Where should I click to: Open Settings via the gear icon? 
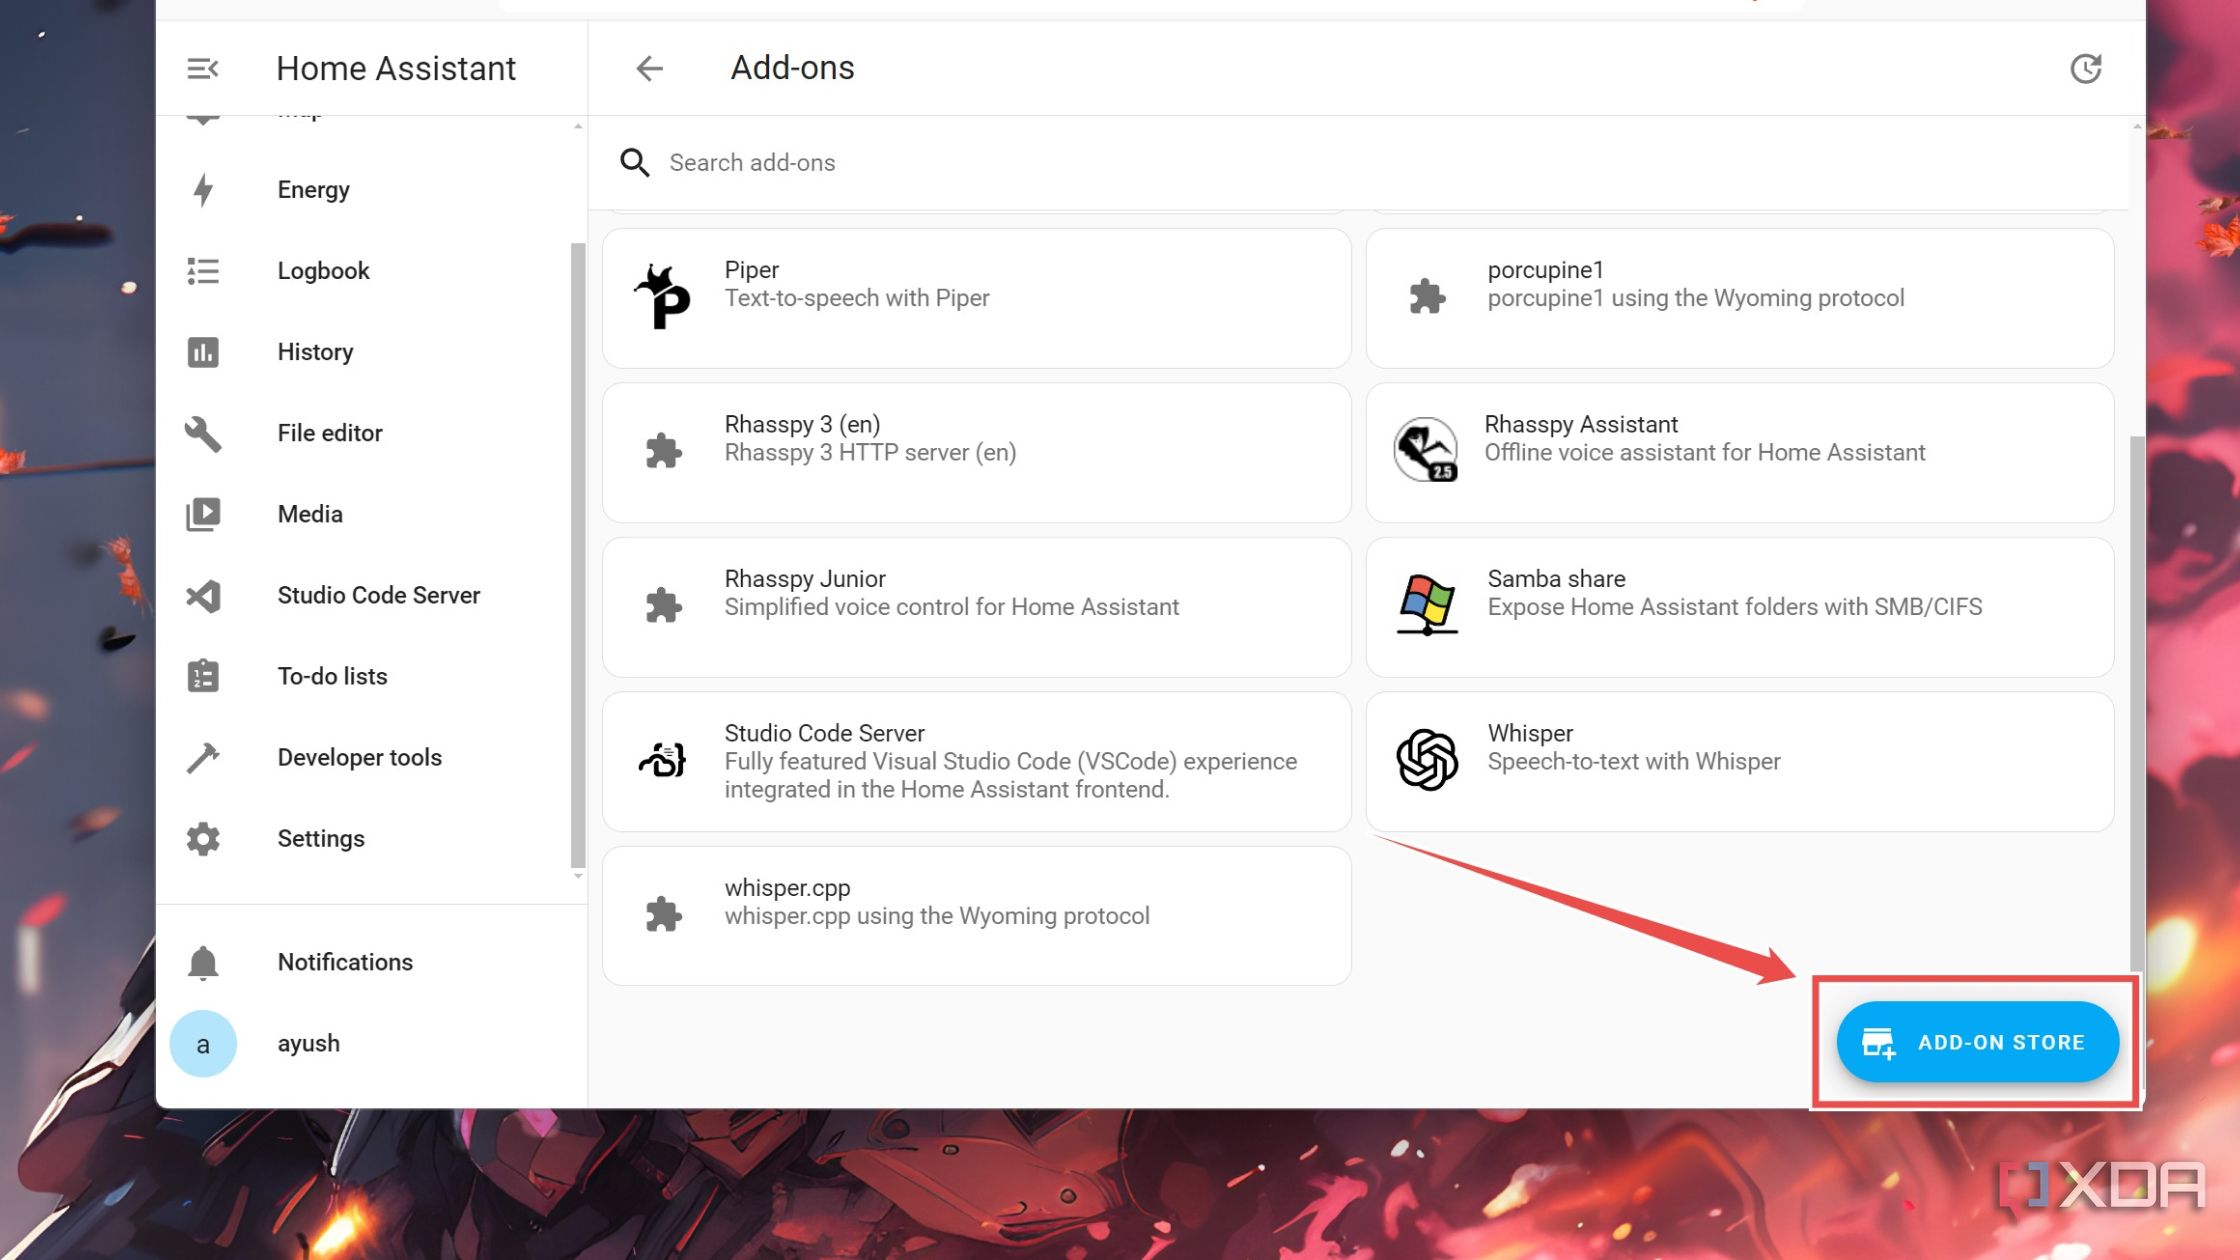(203, 838)
